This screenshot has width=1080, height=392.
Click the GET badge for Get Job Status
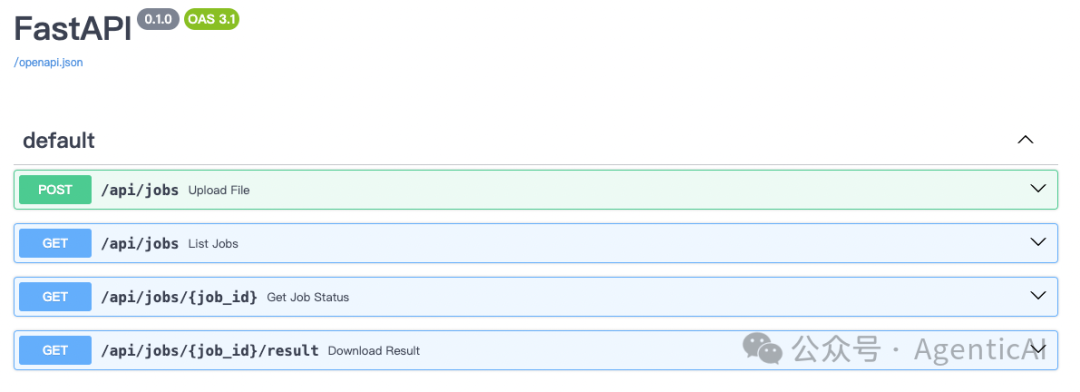55,297
